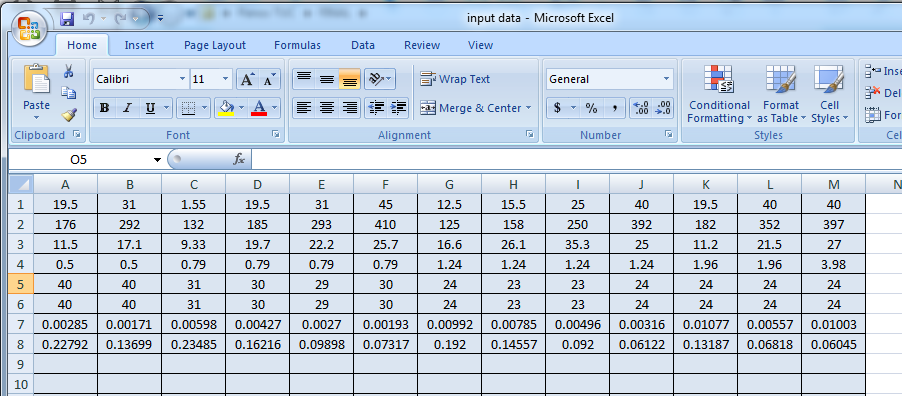Image resolution: width=902 pixels, height=396 pixels.
Task: Undo last action in Quick Access toolbar
Action: tap(88, 19)
